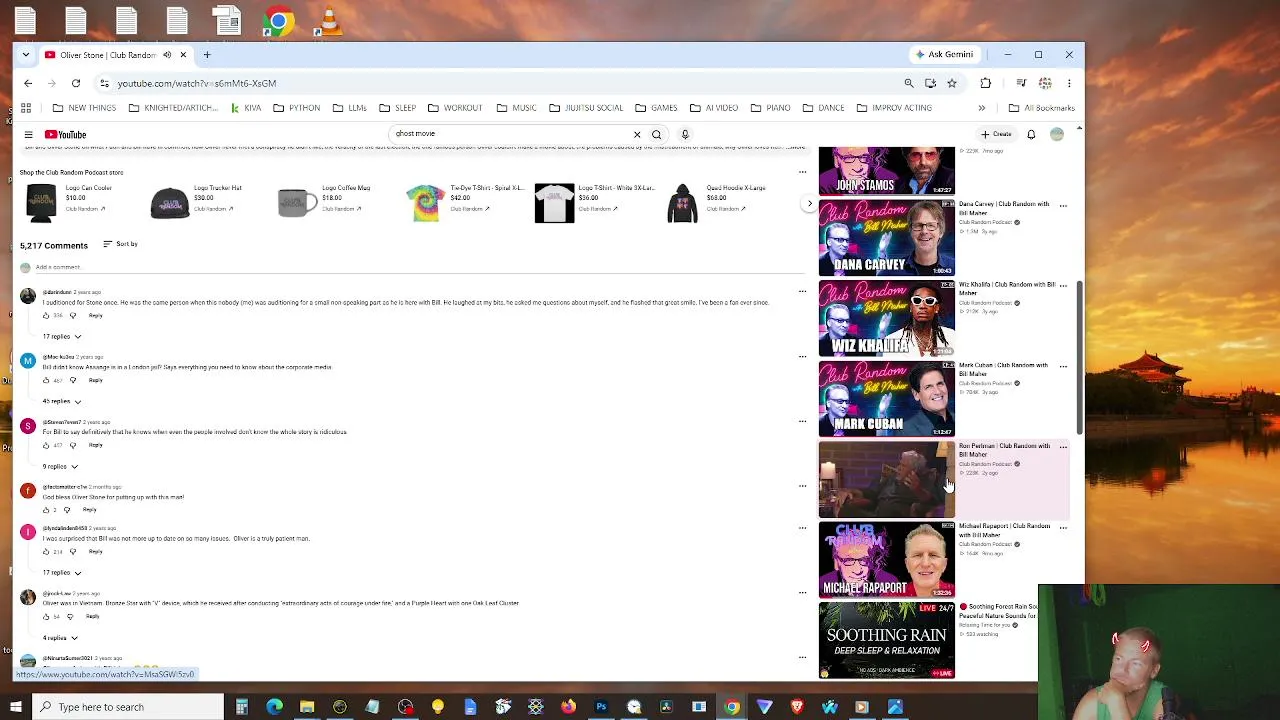Image resolution: width=1280 pixels, height=720 pixels.
Task: Open the Sort by comments dropdown
Action: point(120,244)
